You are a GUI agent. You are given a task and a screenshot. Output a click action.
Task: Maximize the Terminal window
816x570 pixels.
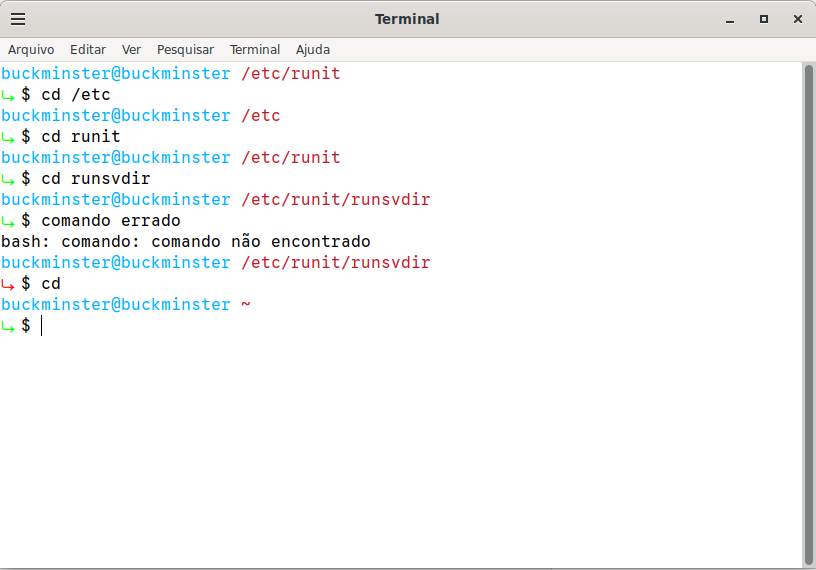pos(764,19)
